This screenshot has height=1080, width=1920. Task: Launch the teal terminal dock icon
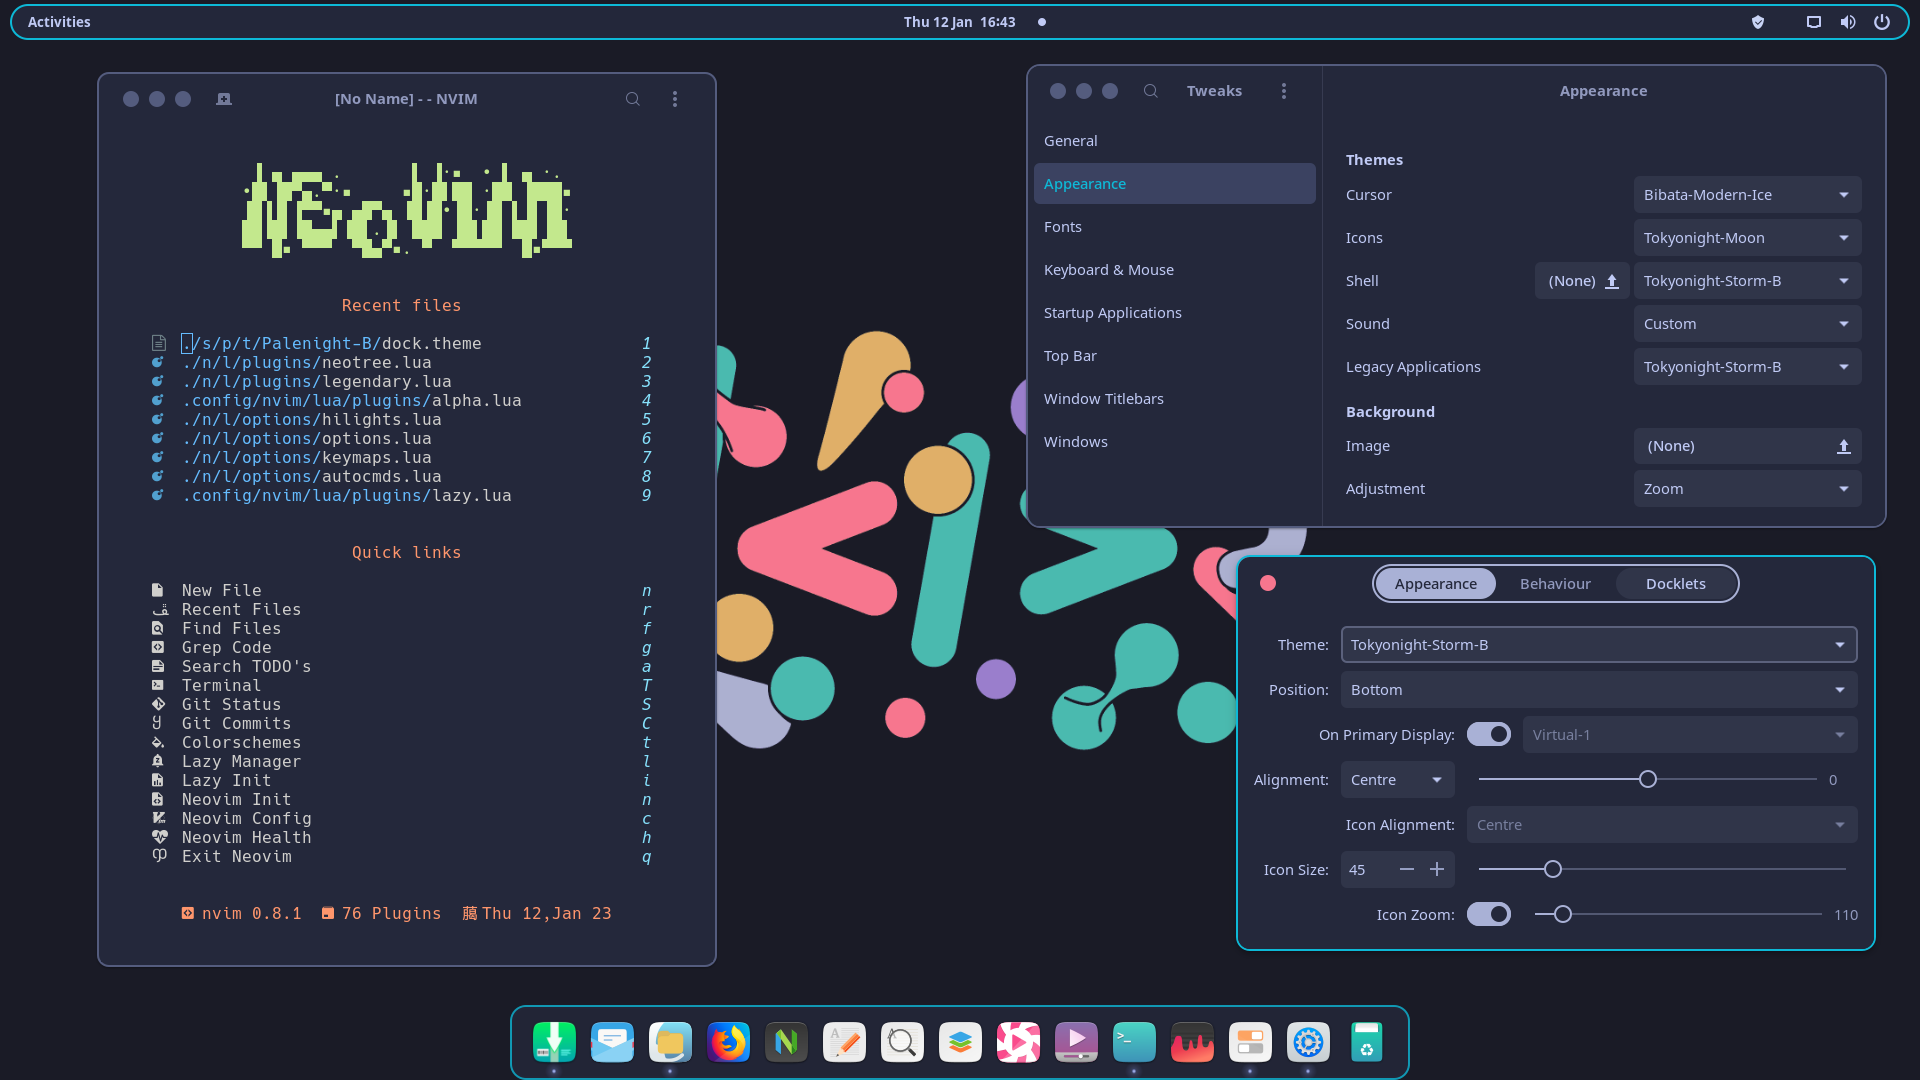(x=1134, y=1042)
